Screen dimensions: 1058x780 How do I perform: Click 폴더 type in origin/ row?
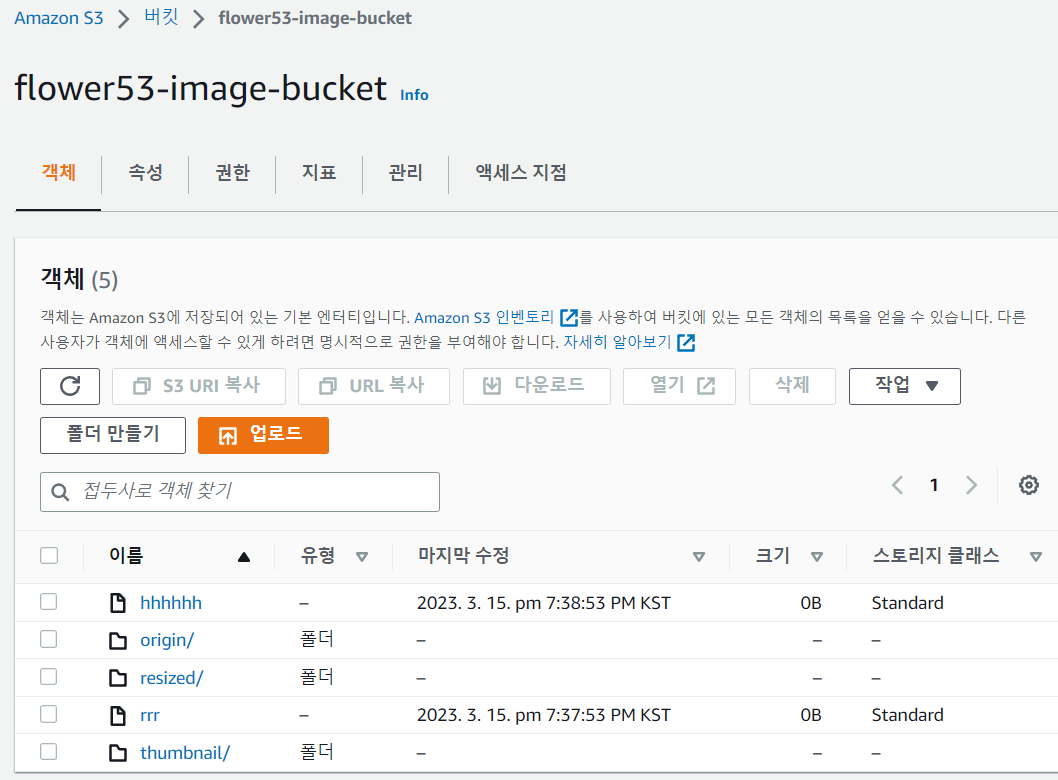317,639
